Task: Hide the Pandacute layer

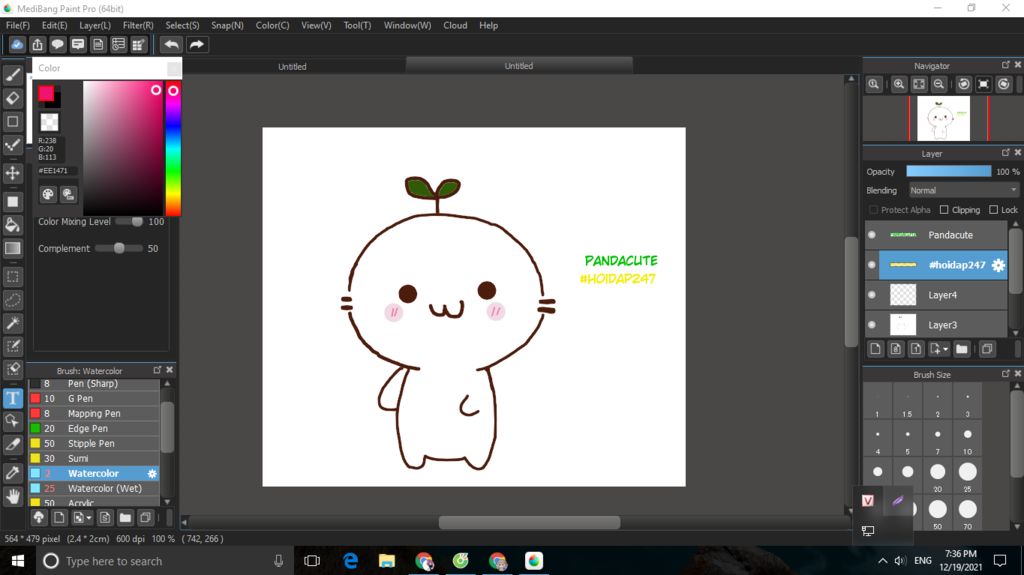Action: point(872,235)
